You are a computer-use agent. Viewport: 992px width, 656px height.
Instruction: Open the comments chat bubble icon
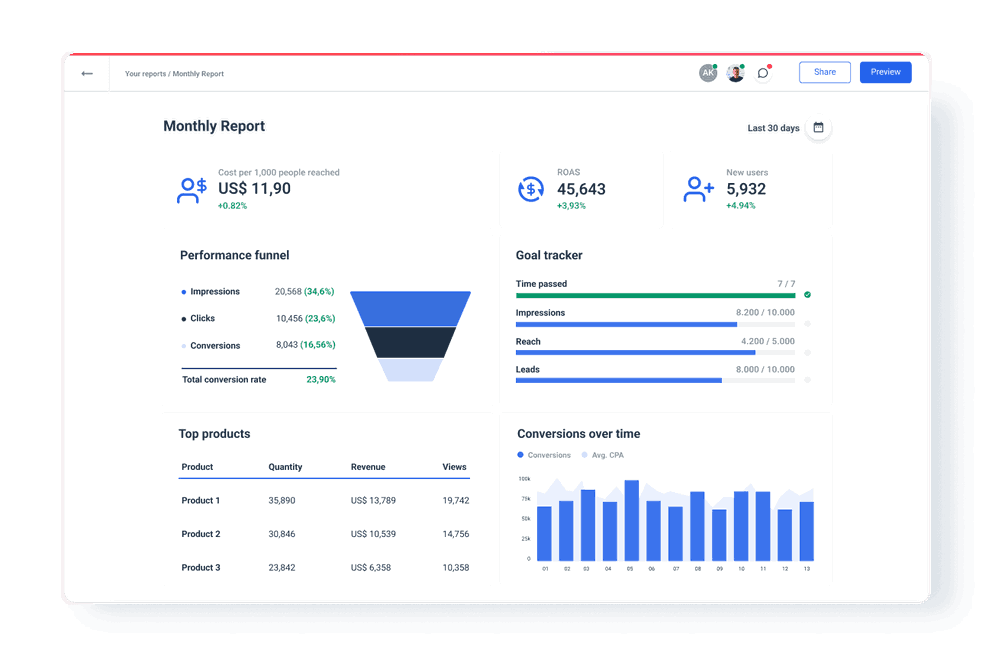pyautogui.click(x=763, y=72)
